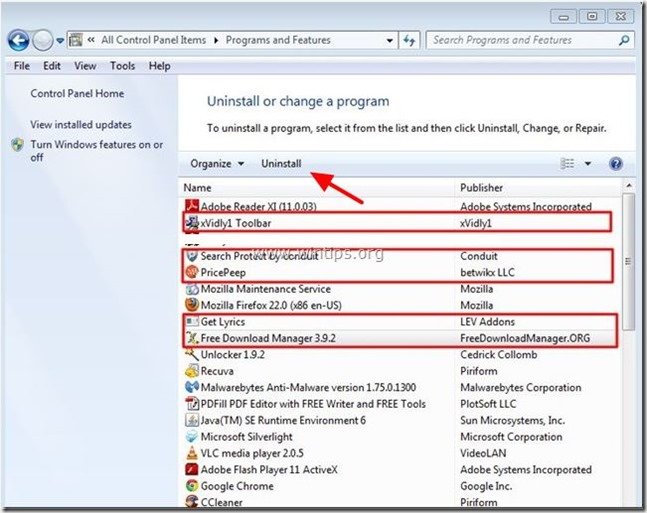Open the View menu
647x513 pixels.
click(x=85, y=66)
